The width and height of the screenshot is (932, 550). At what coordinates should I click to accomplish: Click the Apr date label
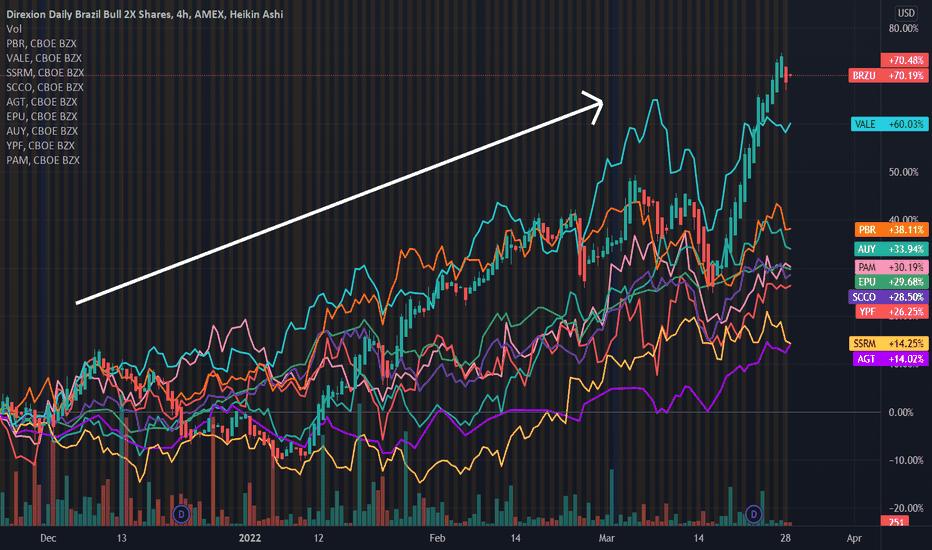pos(854,538)
